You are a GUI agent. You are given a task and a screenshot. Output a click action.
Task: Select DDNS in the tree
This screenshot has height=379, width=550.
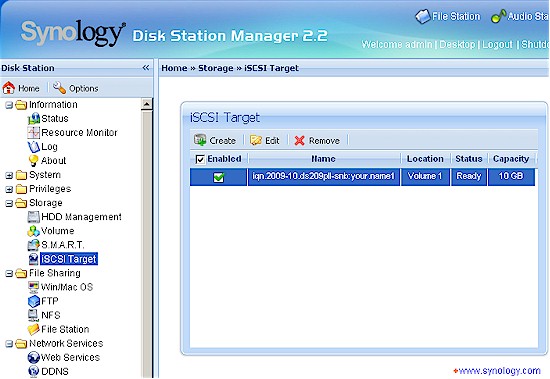click(x=55, y=371)
